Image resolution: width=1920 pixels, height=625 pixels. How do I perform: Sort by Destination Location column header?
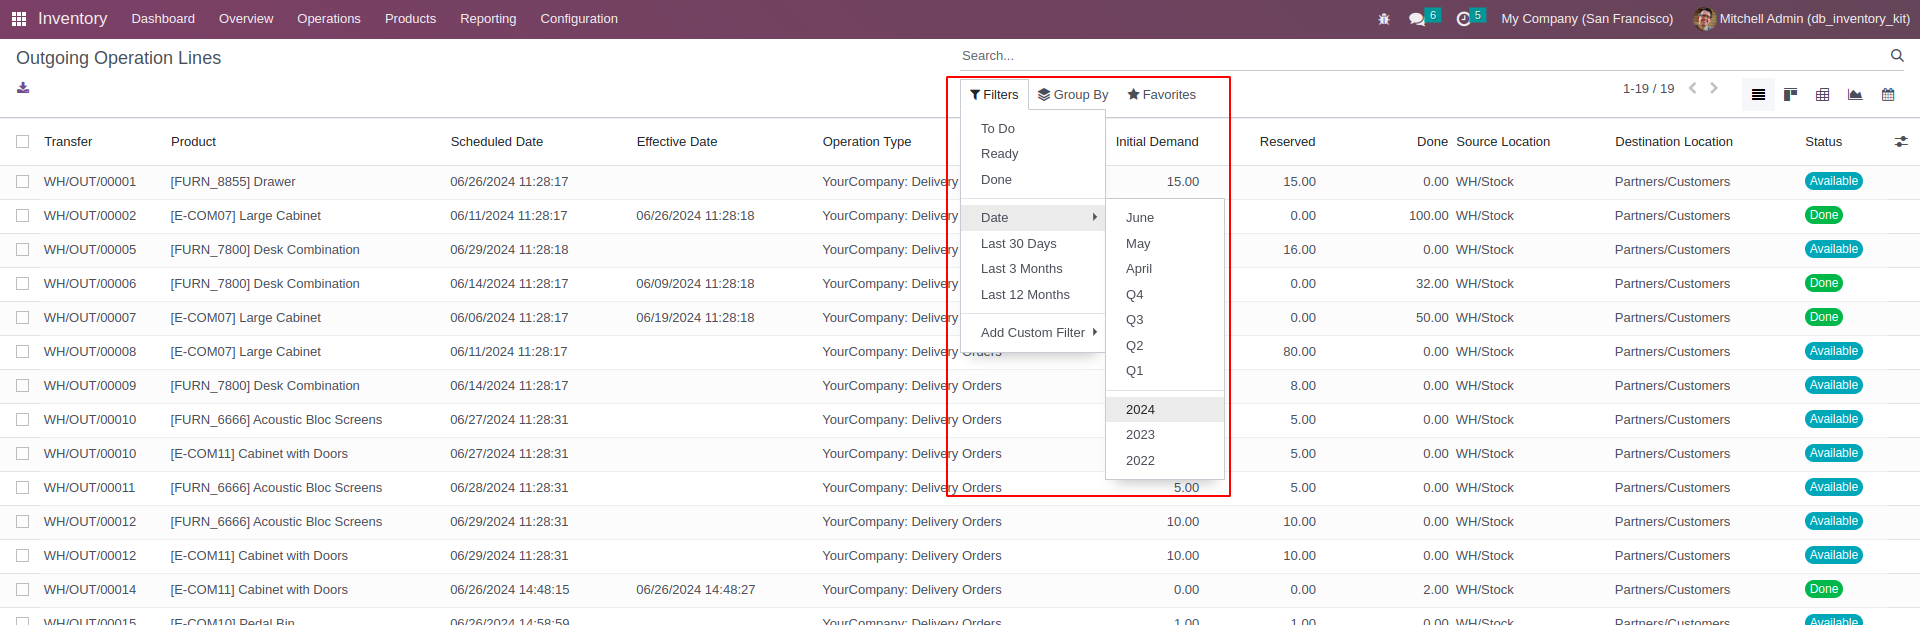[x=1674, y=142]
